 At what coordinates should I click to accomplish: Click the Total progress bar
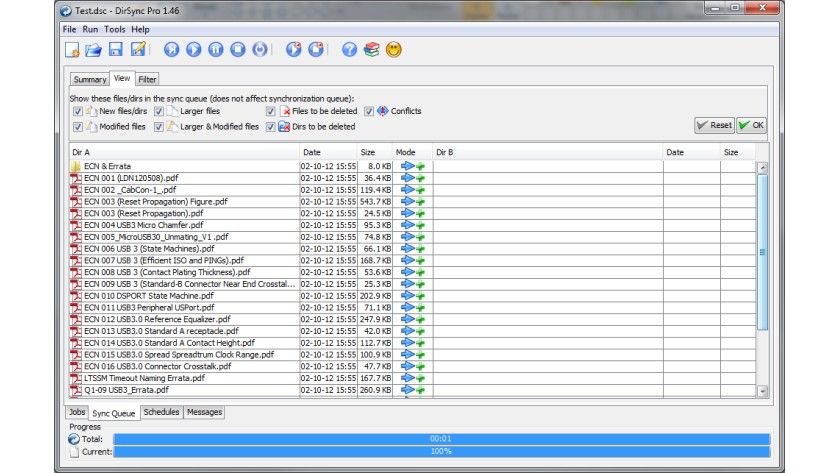click(441, 439)
